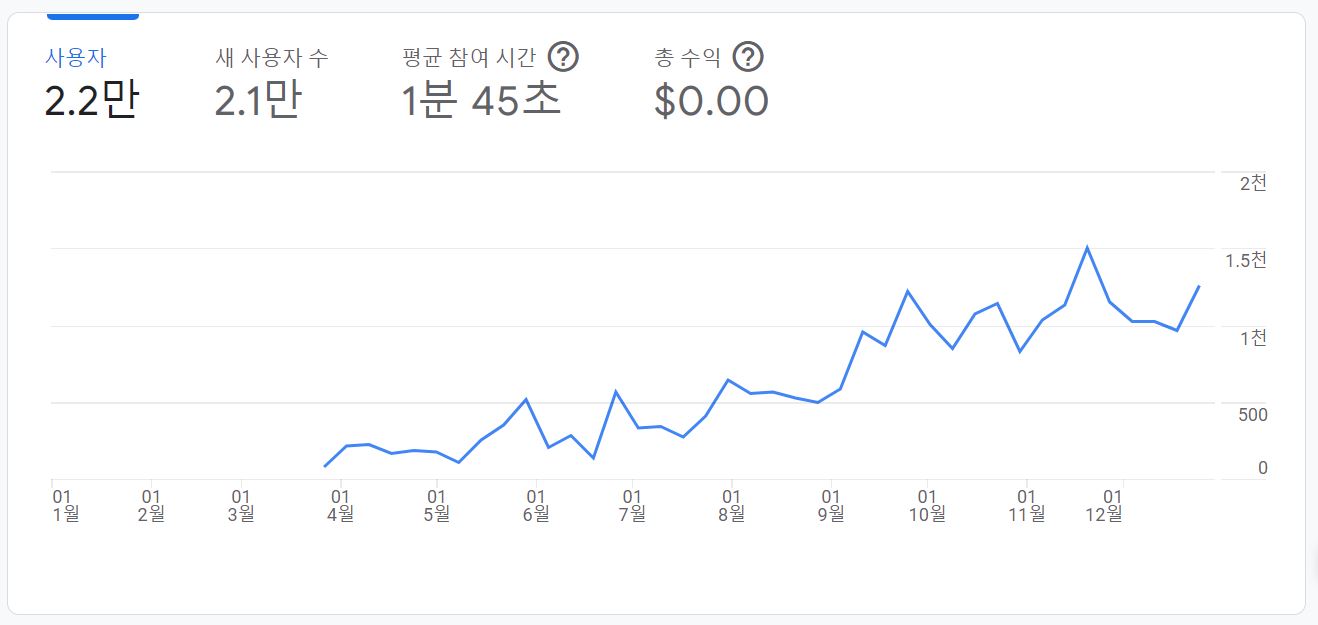The height and width of the screenshot is (625, 1318).
Task: Select the 평균 참여 시간 metric label
Action: tap(469, 58)
